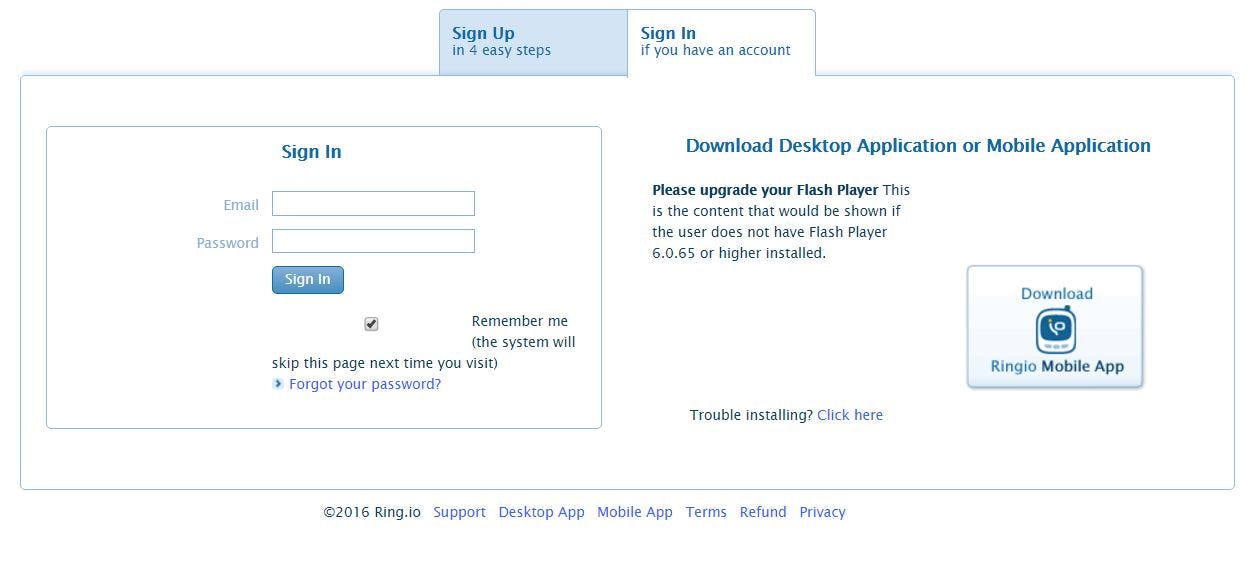Click the arrow bullet beside Forgot your password

278,384
